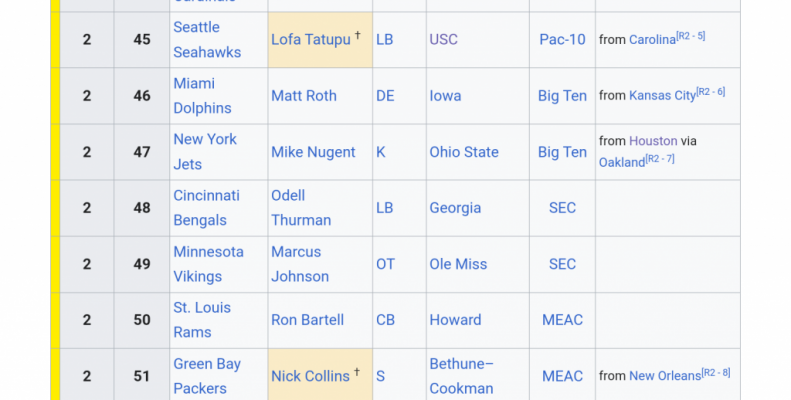Open Lofa Tatupu player page

point(311,40)
